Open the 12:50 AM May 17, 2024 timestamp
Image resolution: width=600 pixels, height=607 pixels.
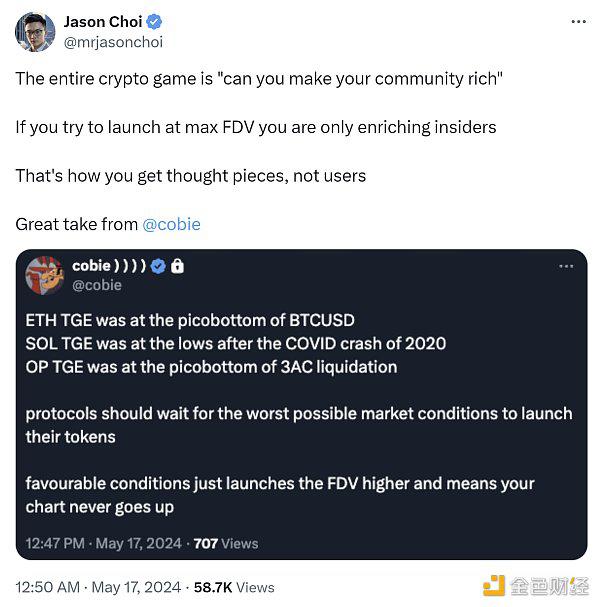point(98,587)
